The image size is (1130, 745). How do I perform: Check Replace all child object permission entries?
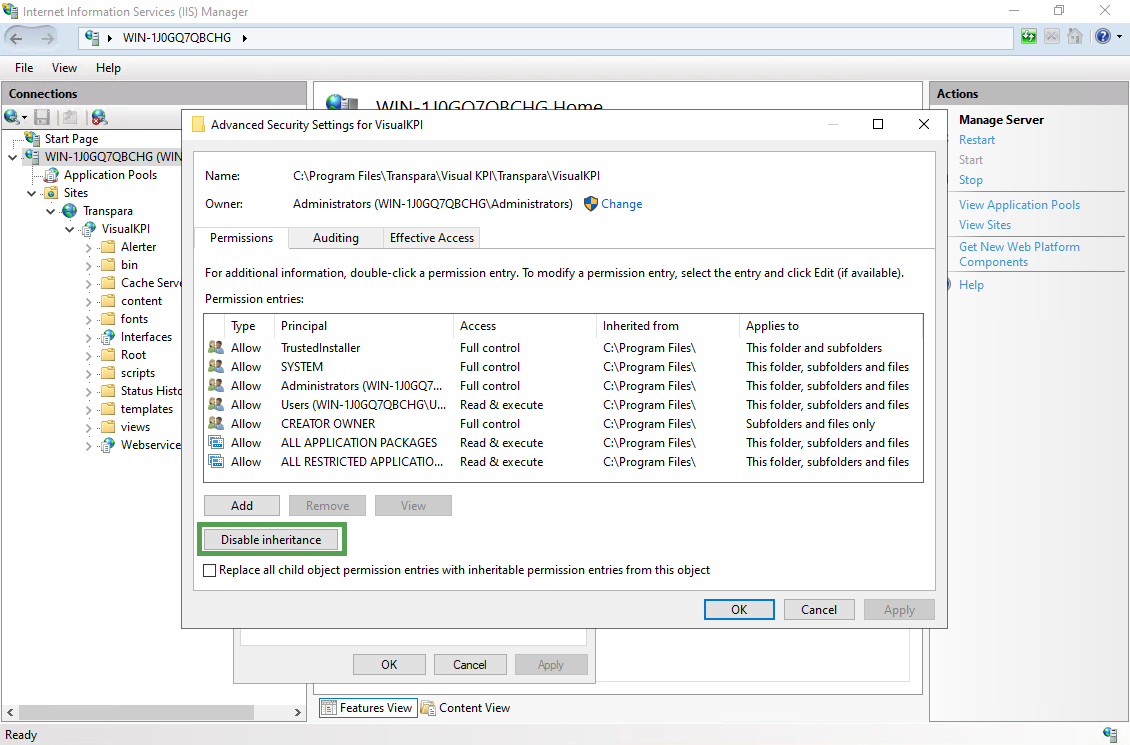(x=209, y=570)
